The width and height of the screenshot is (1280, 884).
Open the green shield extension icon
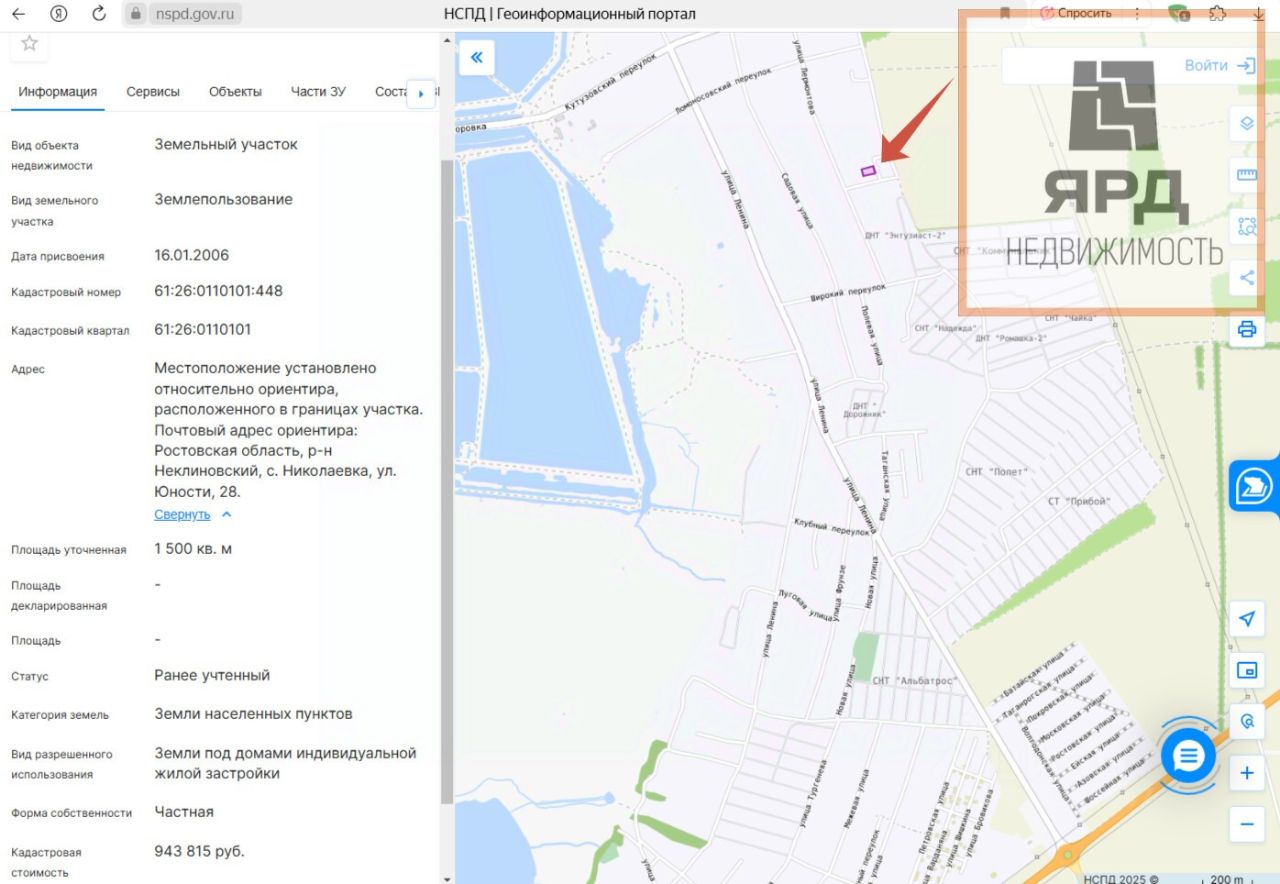pyautogui.click(x=1180, y=13)
